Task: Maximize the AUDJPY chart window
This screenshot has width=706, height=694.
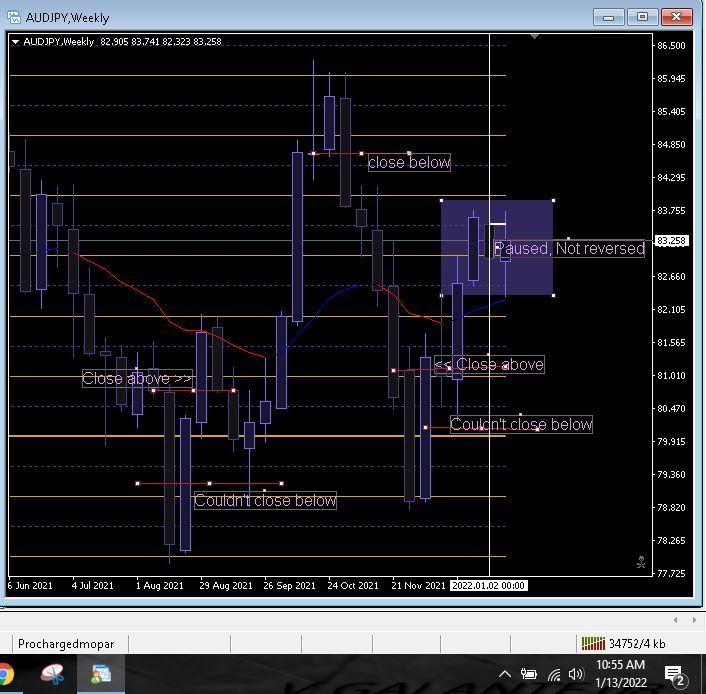Action: [642, 17]
